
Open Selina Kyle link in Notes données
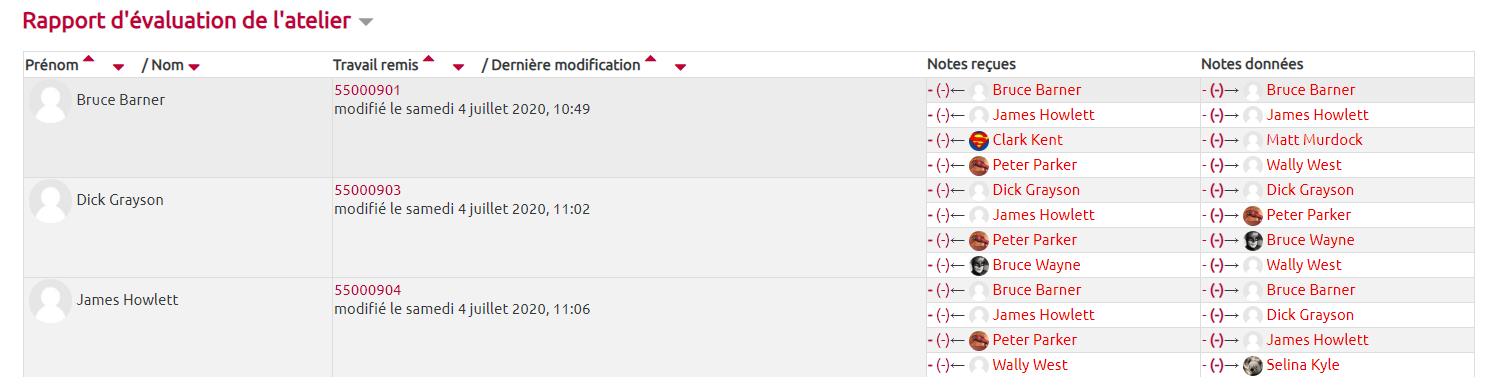point(1303,365)
